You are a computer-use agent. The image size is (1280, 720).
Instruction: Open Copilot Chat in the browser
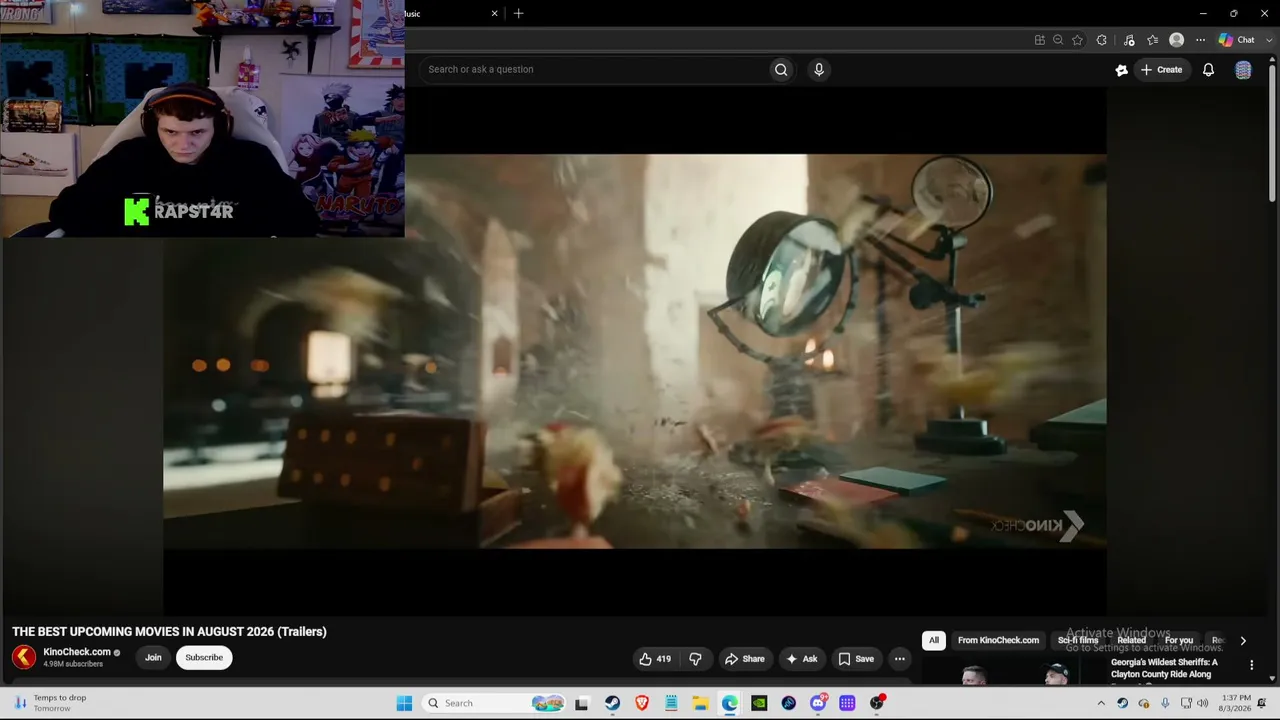(x=1237, y=40)
